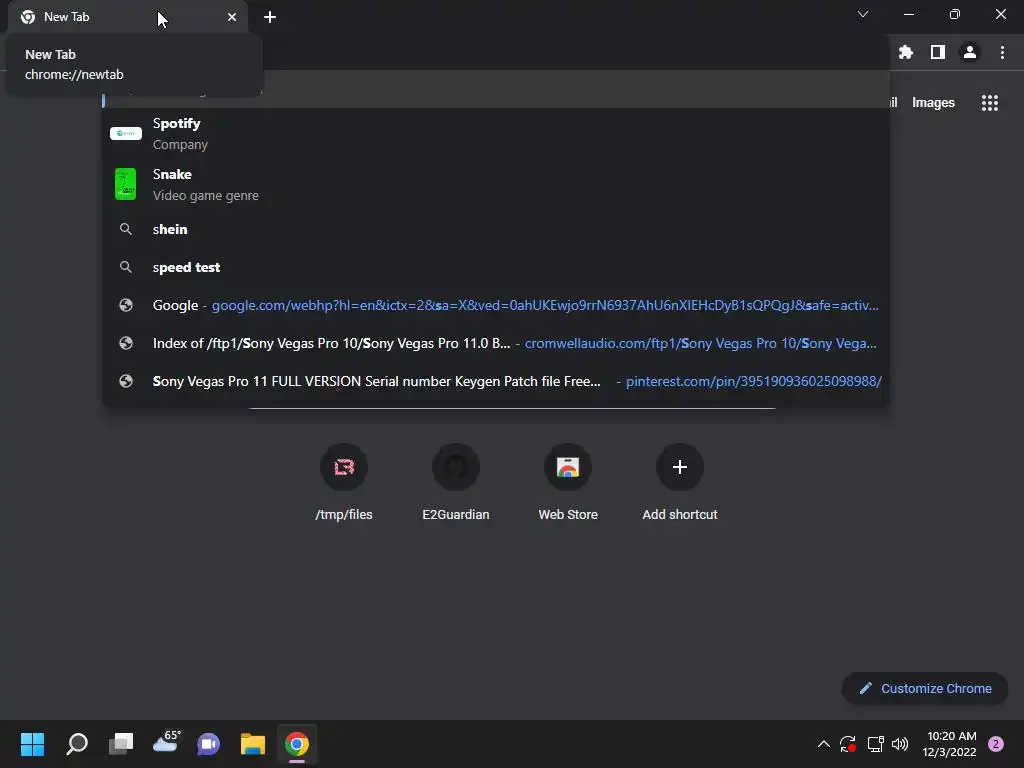Click the Snake game thumbnail
The height and width of the screenshot is (768, 1024).
coord(125,184)
